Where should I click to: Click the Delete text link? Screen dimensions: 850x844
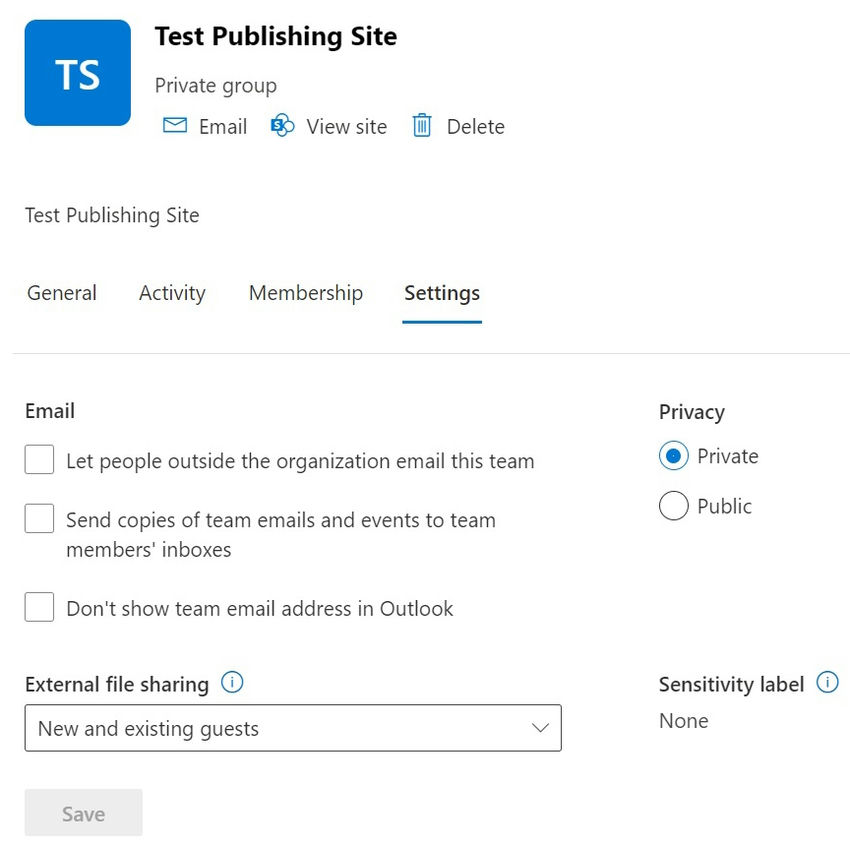click(x=475, y=126)
